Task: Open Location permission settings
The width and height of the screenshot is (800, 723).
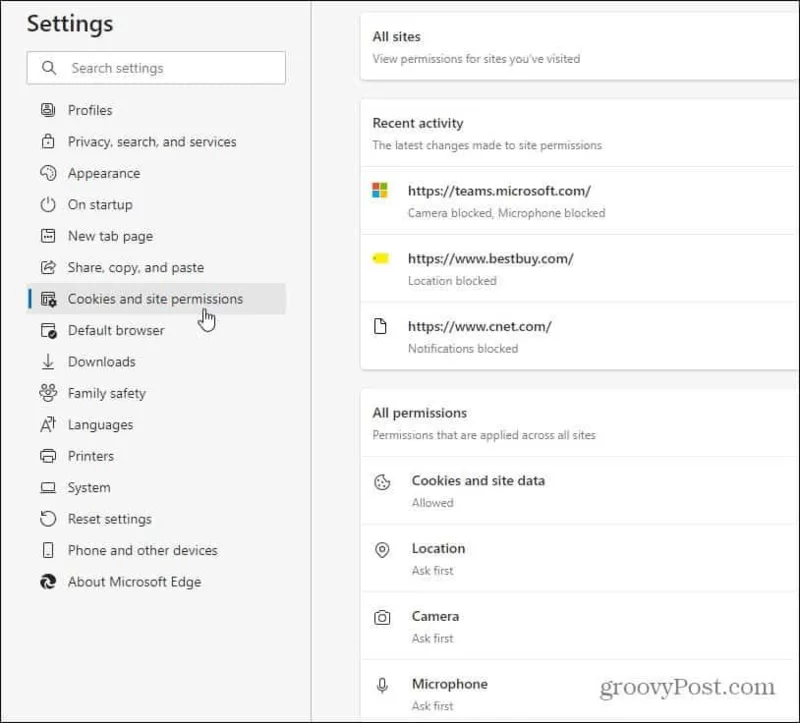Action: 580,559
